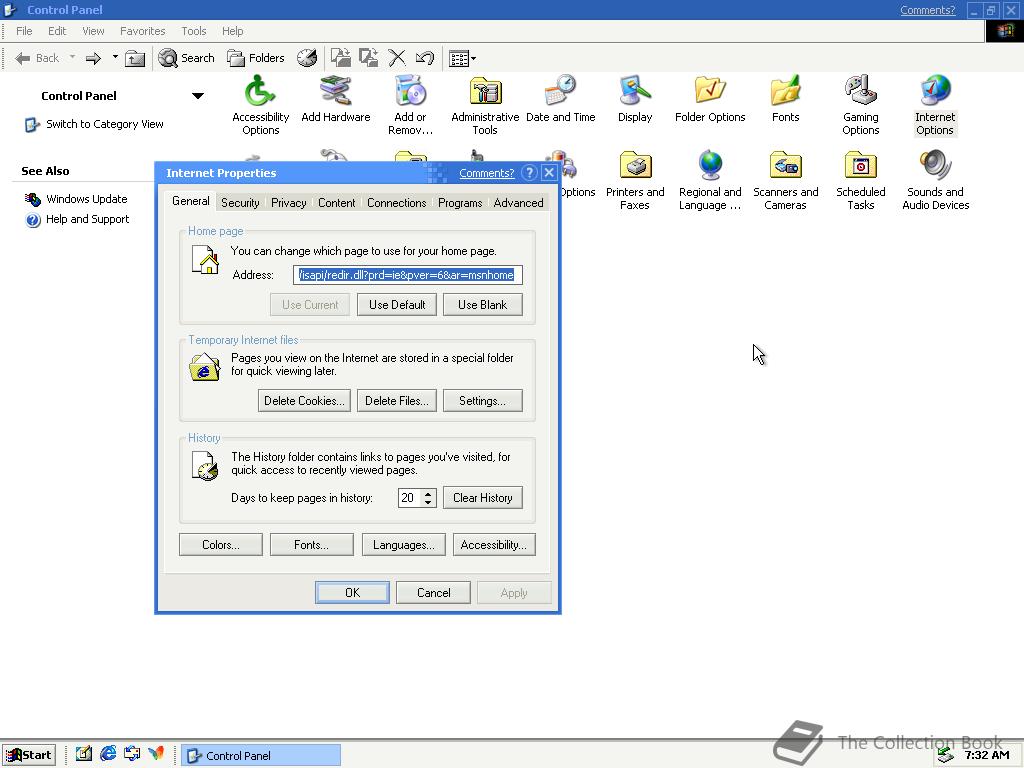Switch to the Advanced tab
Viewport: 1024px width, 768px height.
(x=519, y=202)
